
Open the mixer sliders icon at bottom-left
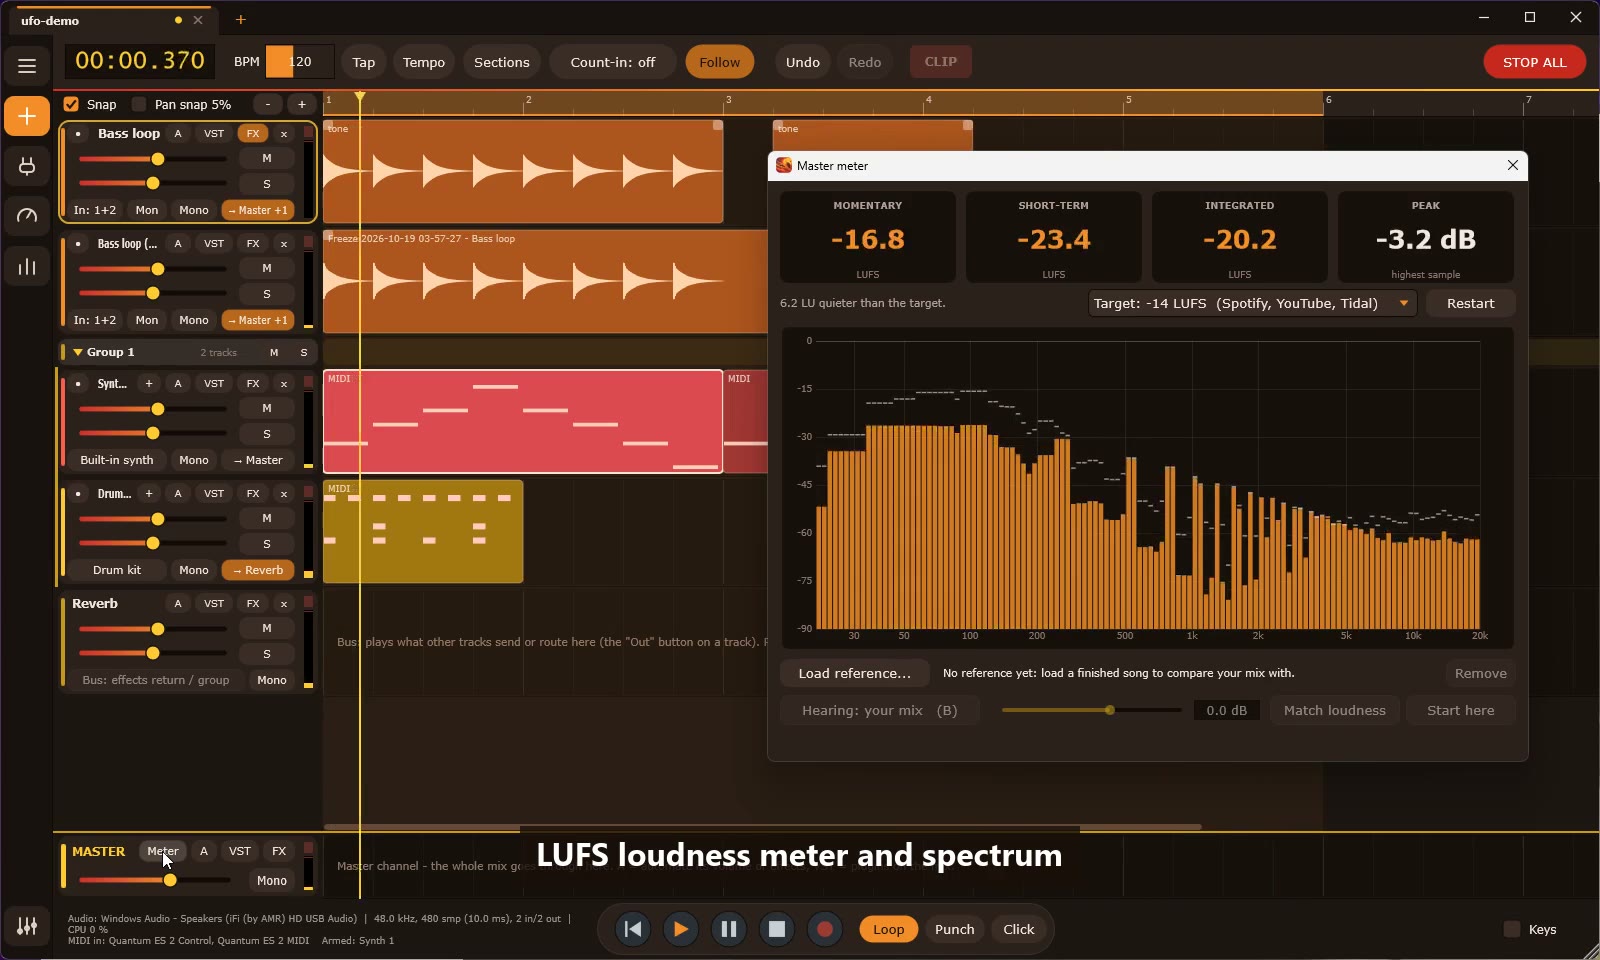[27, 926]
